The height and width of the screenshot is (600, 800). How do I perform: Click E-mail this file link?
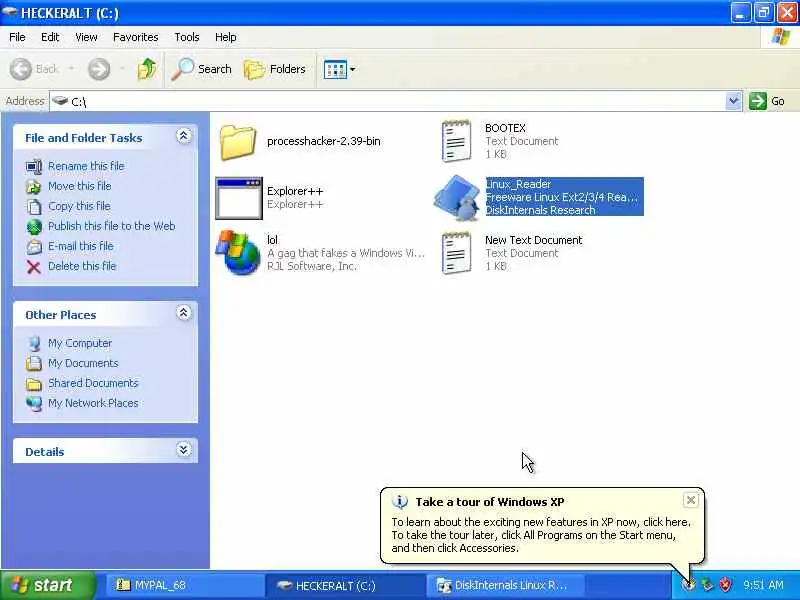[81, 246]
